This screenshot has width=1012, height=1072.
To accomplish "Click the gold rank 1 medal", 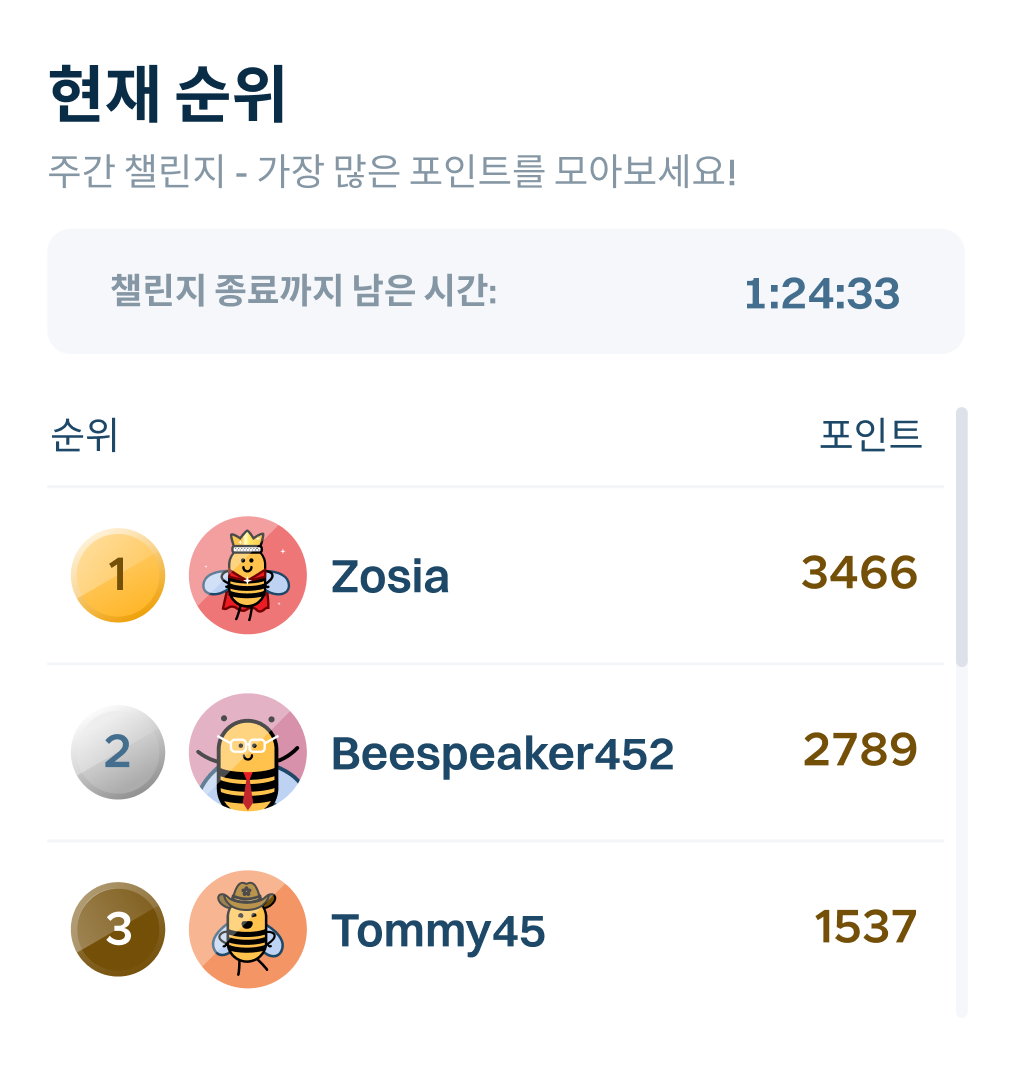I will click(118, 576).
